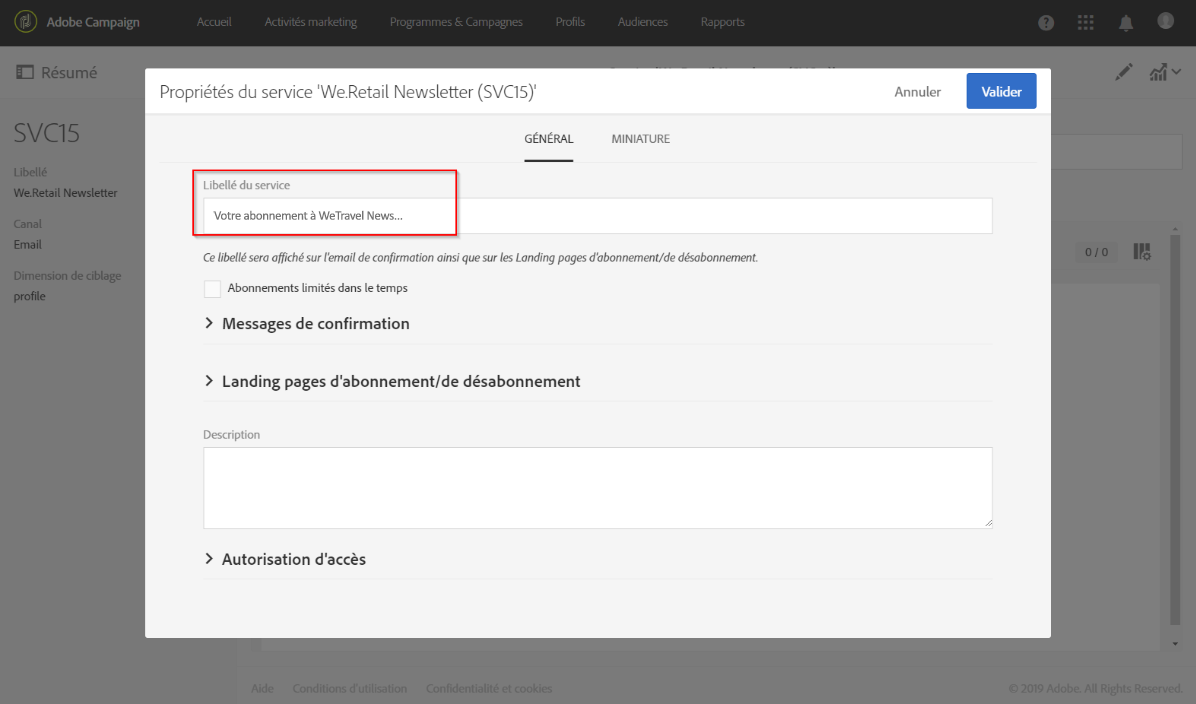
Task: Click the Résumé panel icon
Action: pos(25,72)
